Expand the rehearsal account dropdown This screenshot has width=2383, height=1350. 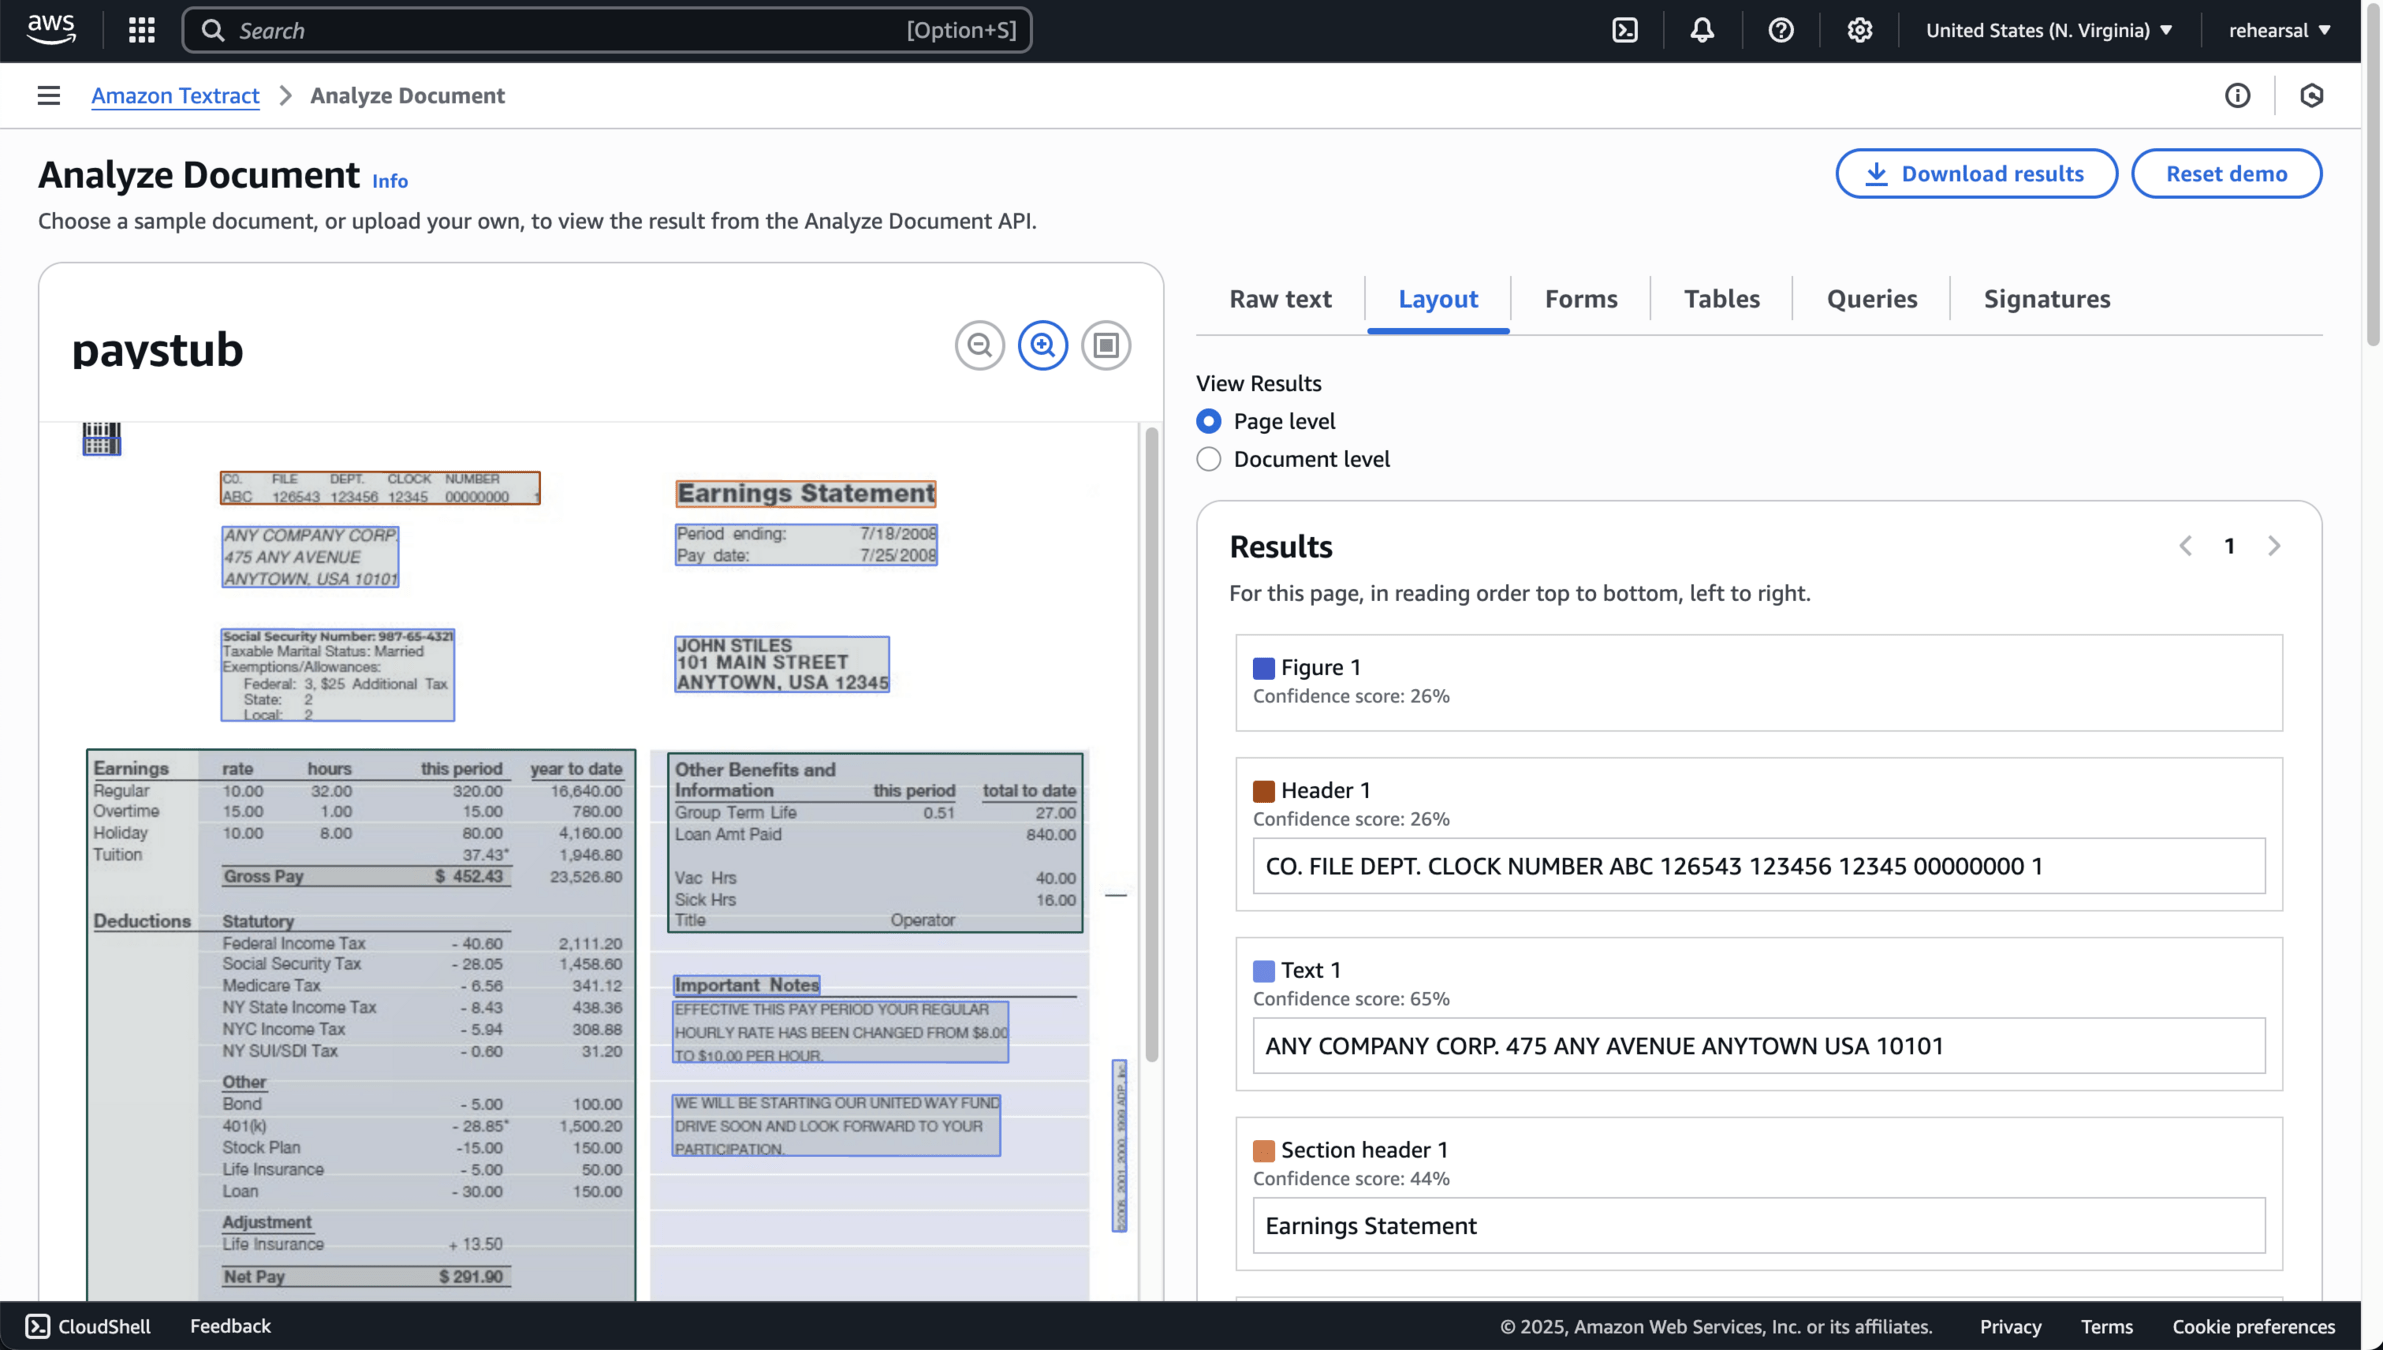pyautogui.click(x=2279, y=30)
